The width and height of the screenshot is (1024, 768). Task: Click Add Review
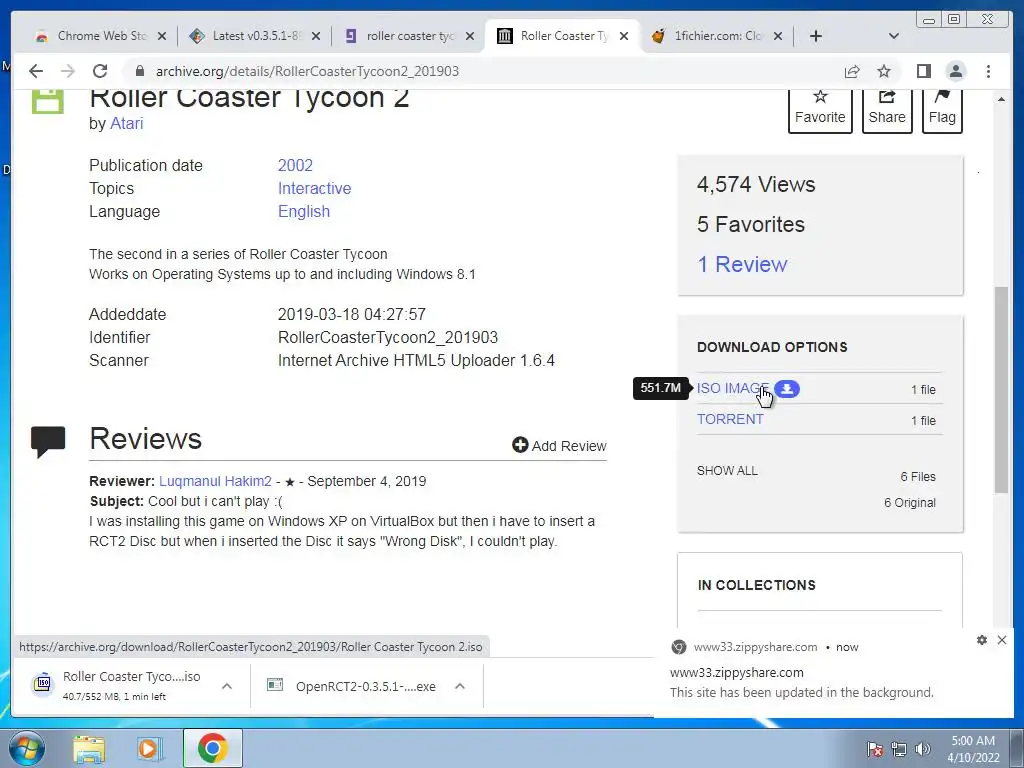559,445
